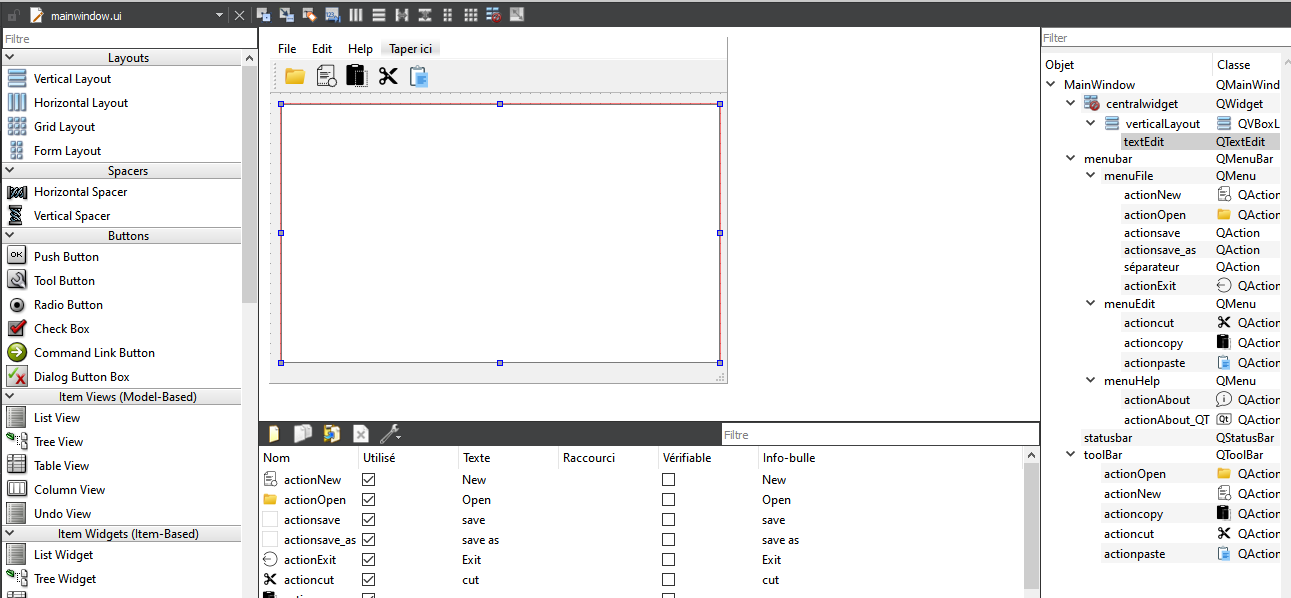The height and width of the screenshot is (598, 1291).
Task: Click the Paste action icon in action editor
Action: click(x=331, y=434)
